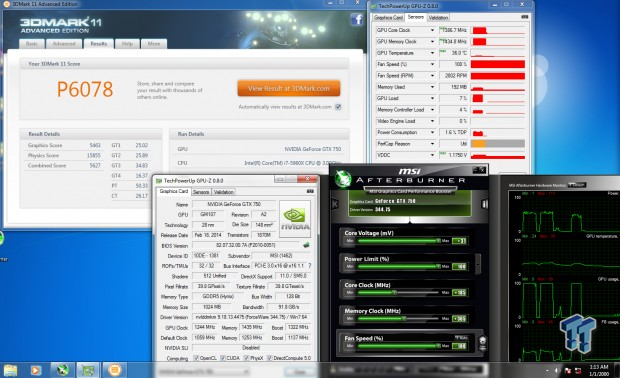Click the P6078 score text
Image resolution: width=620 pixels, height=378 pixels.
pyautogui.click(x=85, y=89)
